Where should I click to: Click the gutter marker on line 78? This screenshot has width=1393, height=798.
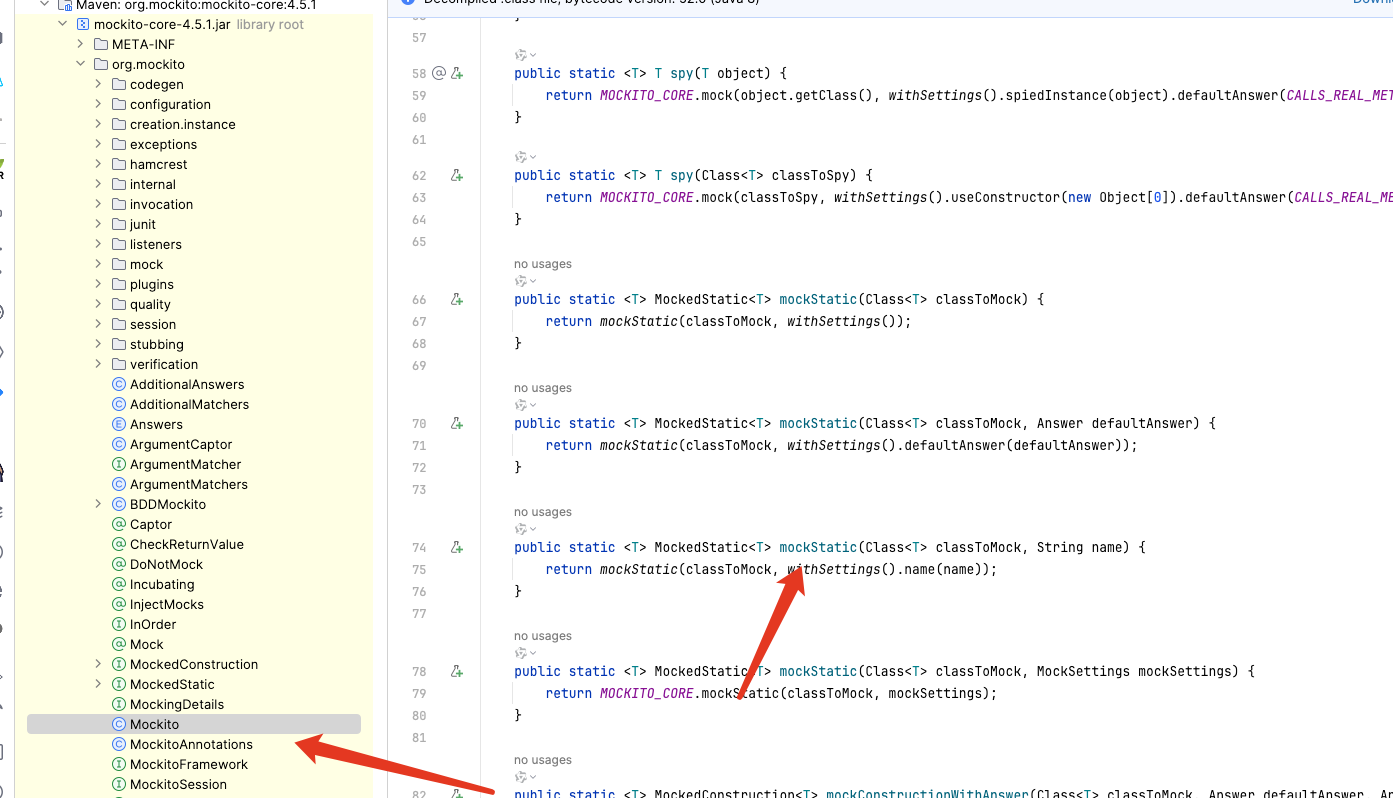pyautogui.click(x=457, y=671)
